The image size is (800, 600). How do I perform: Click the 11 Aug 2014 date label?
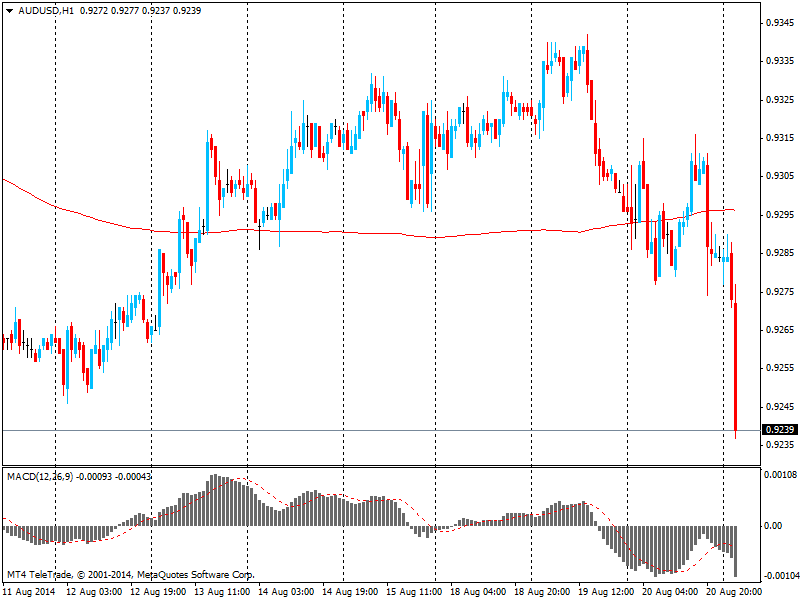[28, 592]
